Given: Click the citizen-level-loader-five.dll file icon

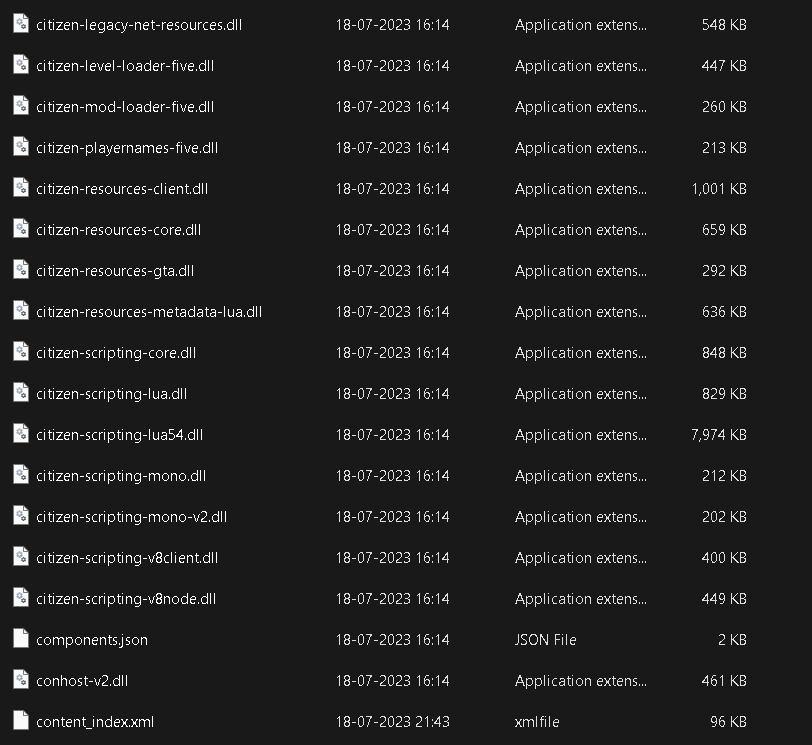Looking at the screenshot, I should [21, 65].
